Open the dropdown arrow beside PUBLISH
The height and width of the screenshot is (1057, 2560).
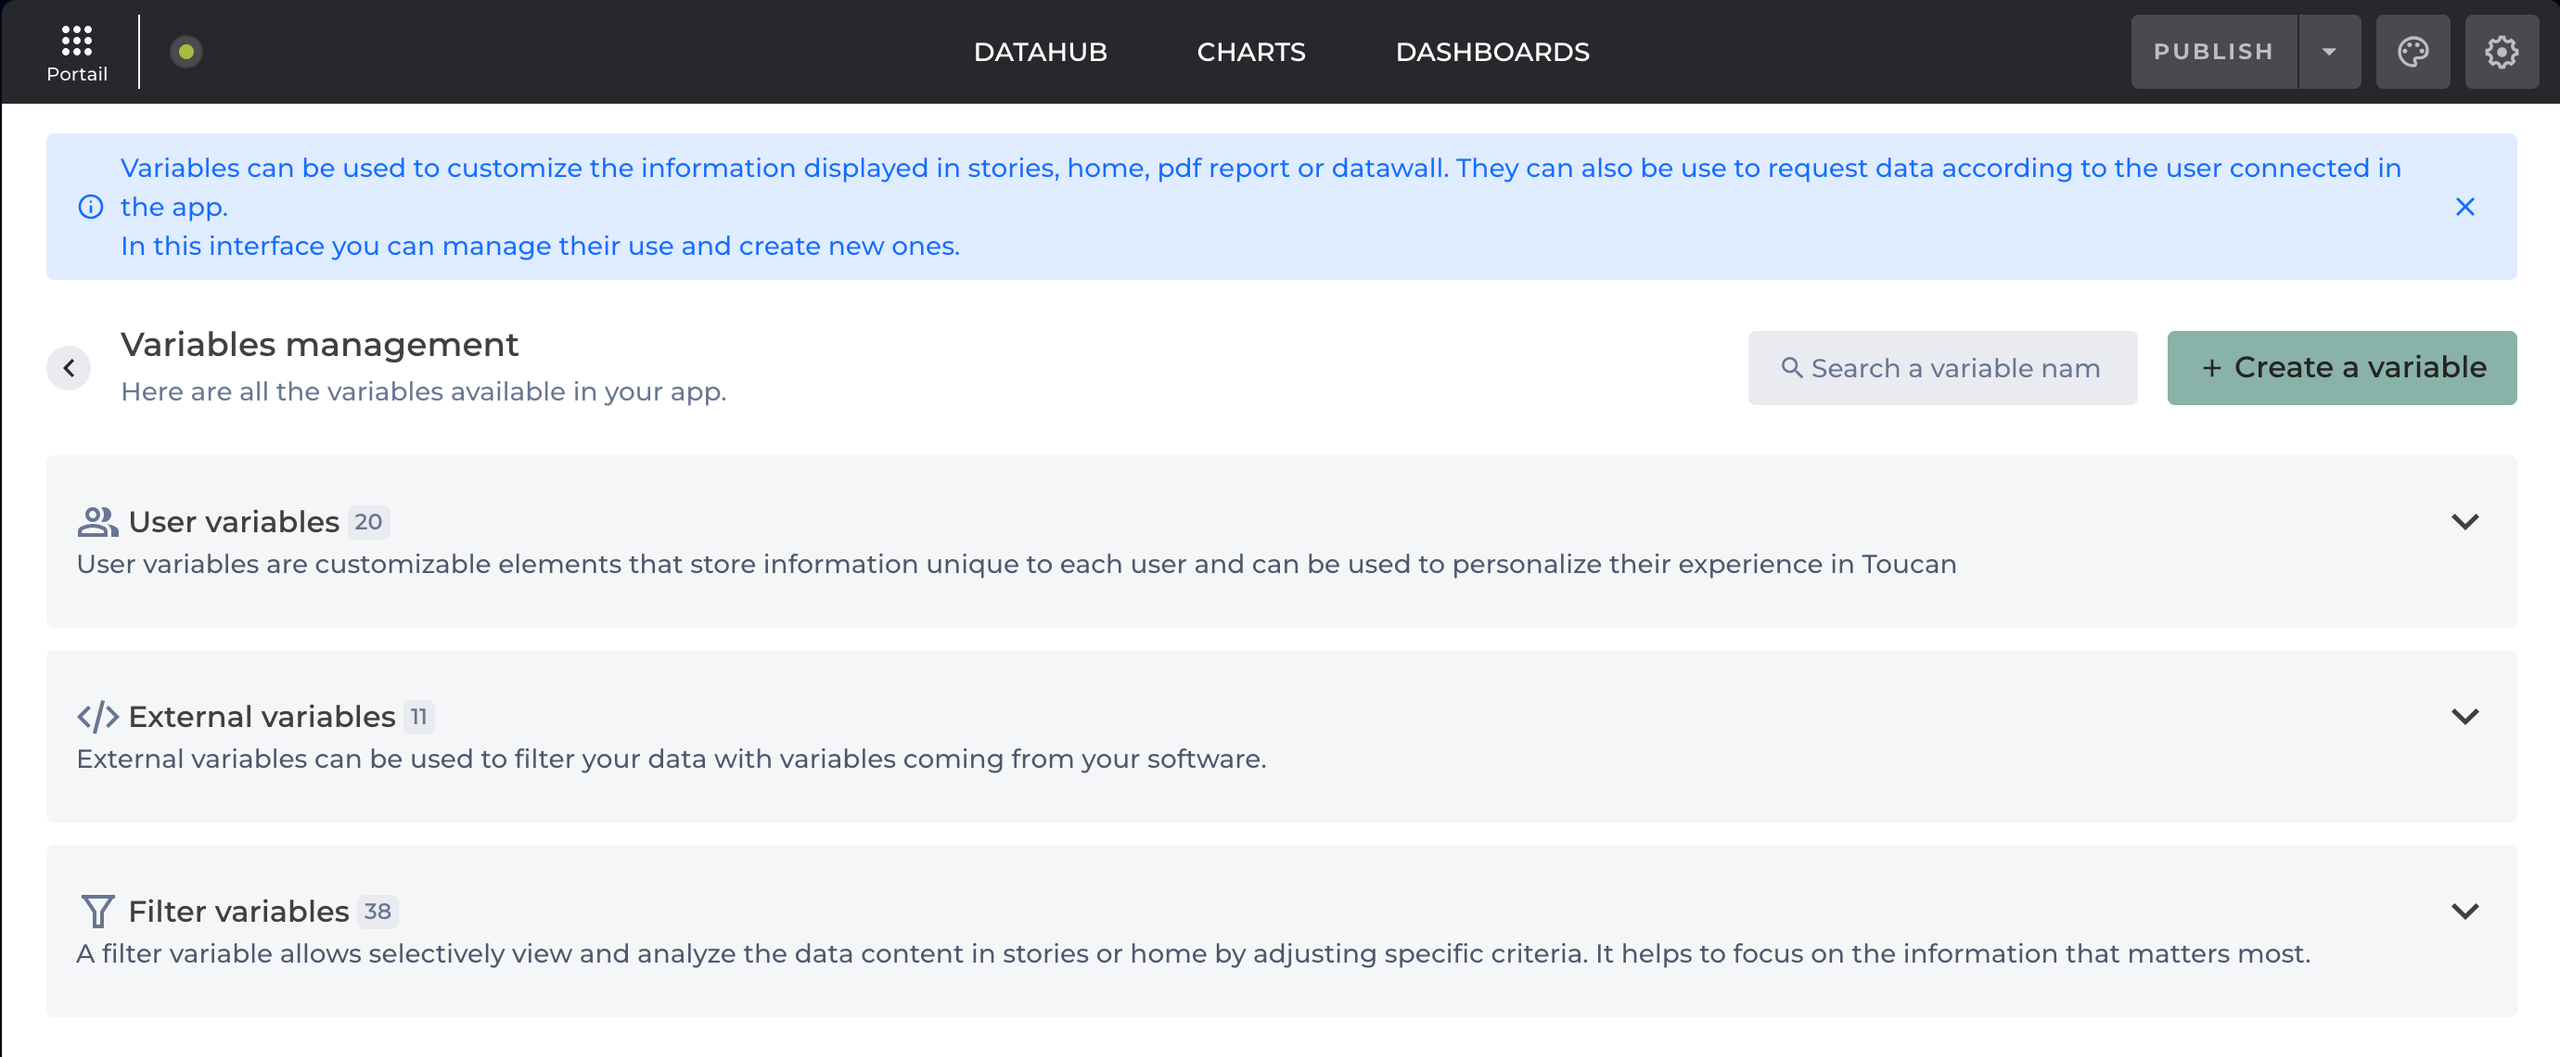(x=2329, y=52)
